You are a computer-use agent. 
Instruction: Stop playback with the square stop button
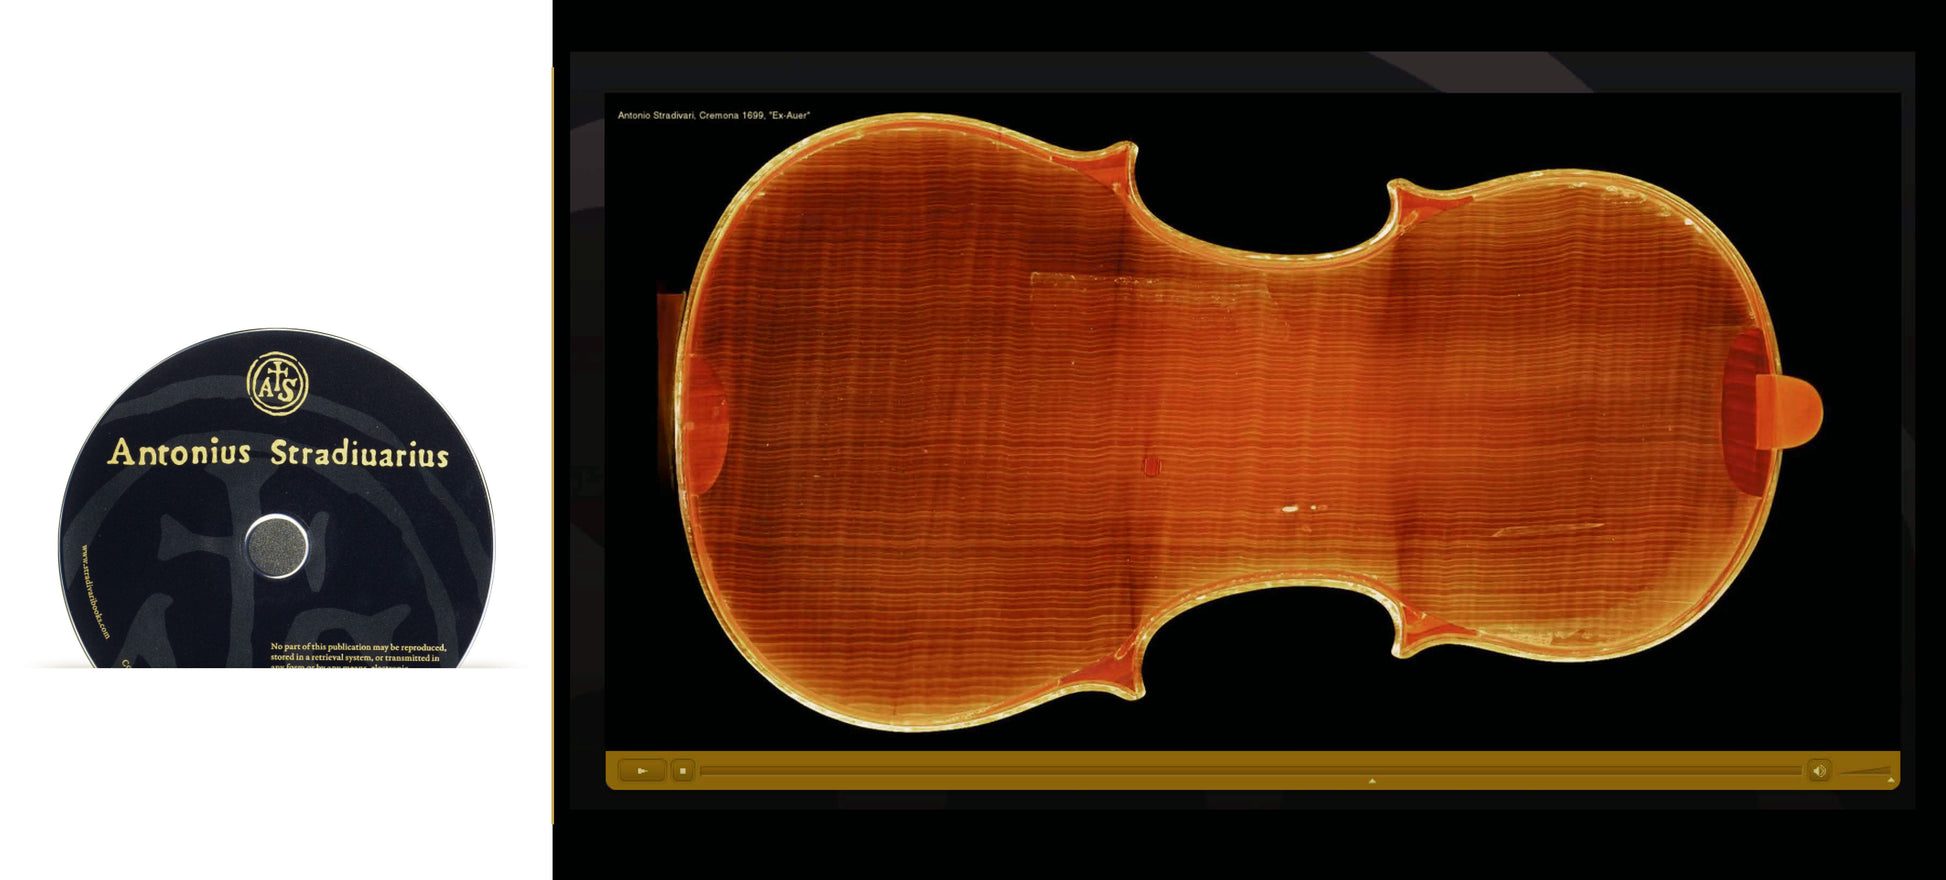point(683,770)
